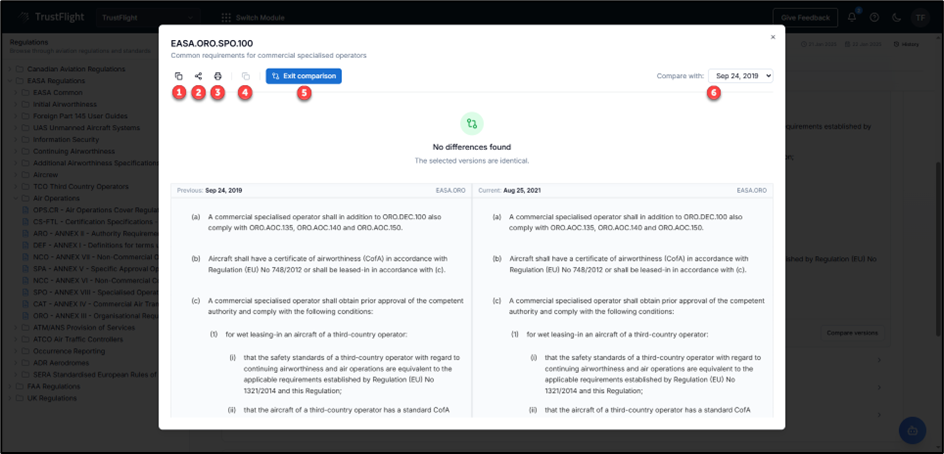944x454 pixels.
Task: Select the Air Operations folder in the tree
Action: (56, 198)
